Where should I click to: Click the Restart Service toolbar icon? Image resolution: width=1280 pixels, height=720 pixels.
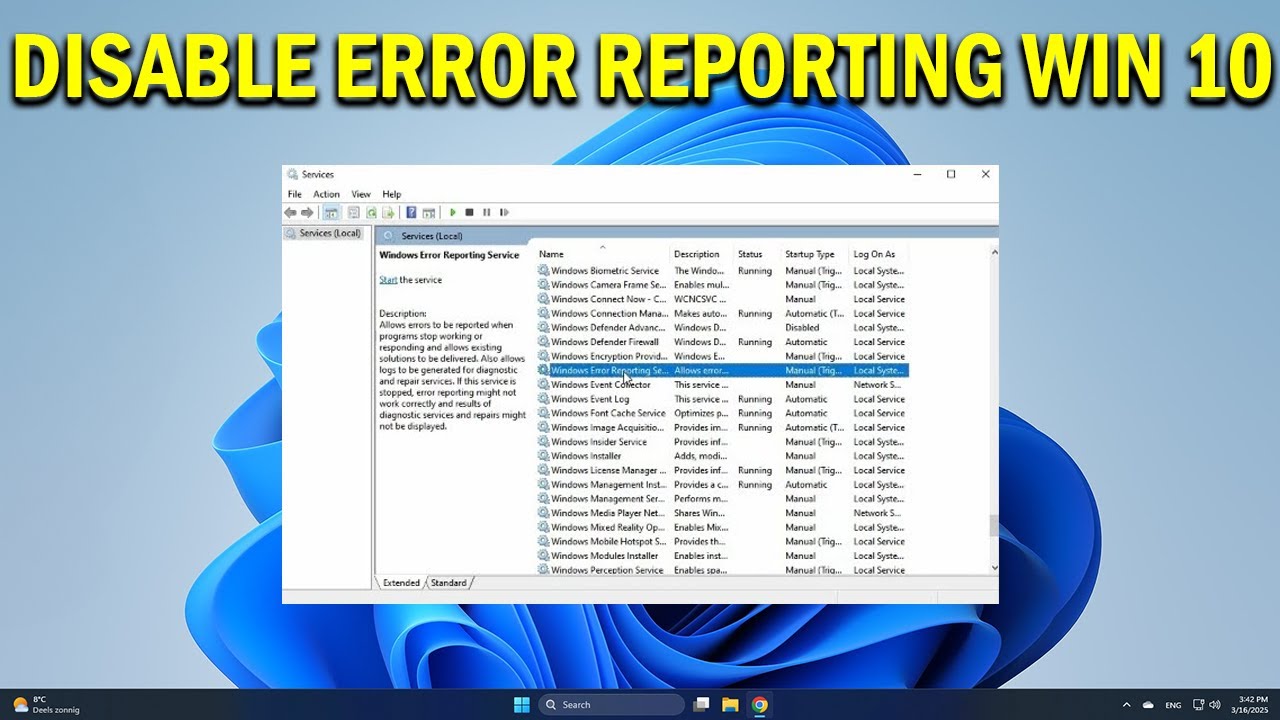(504, 212)
